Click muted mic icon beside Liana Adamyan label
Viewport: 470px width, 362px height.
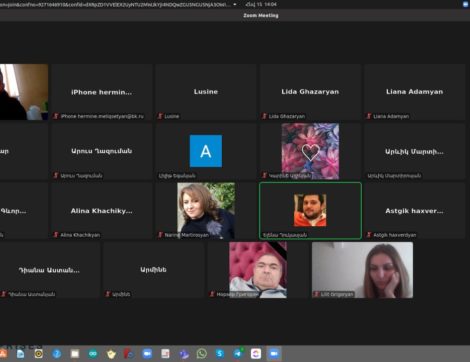(369, 116)
